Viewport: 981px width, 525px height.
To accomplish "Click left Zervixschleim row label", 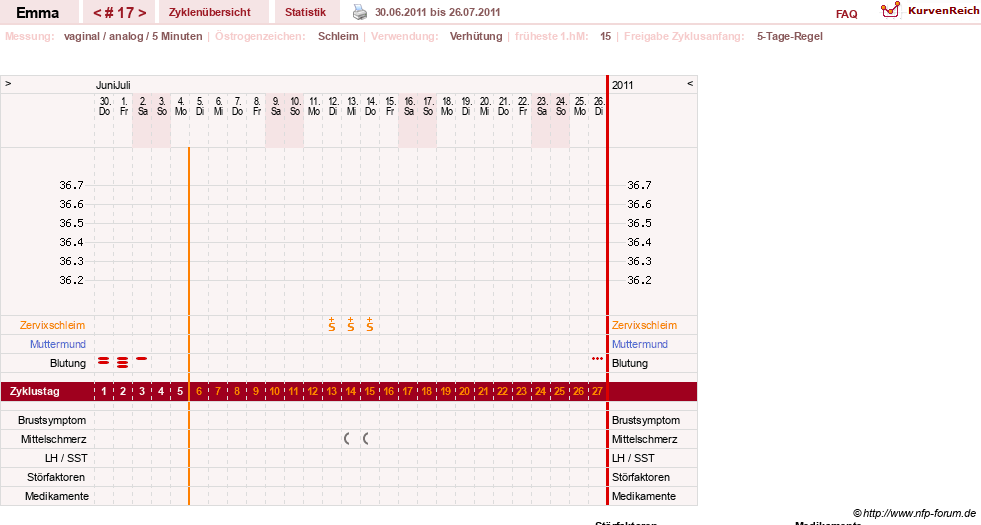I will pos(53,325).
